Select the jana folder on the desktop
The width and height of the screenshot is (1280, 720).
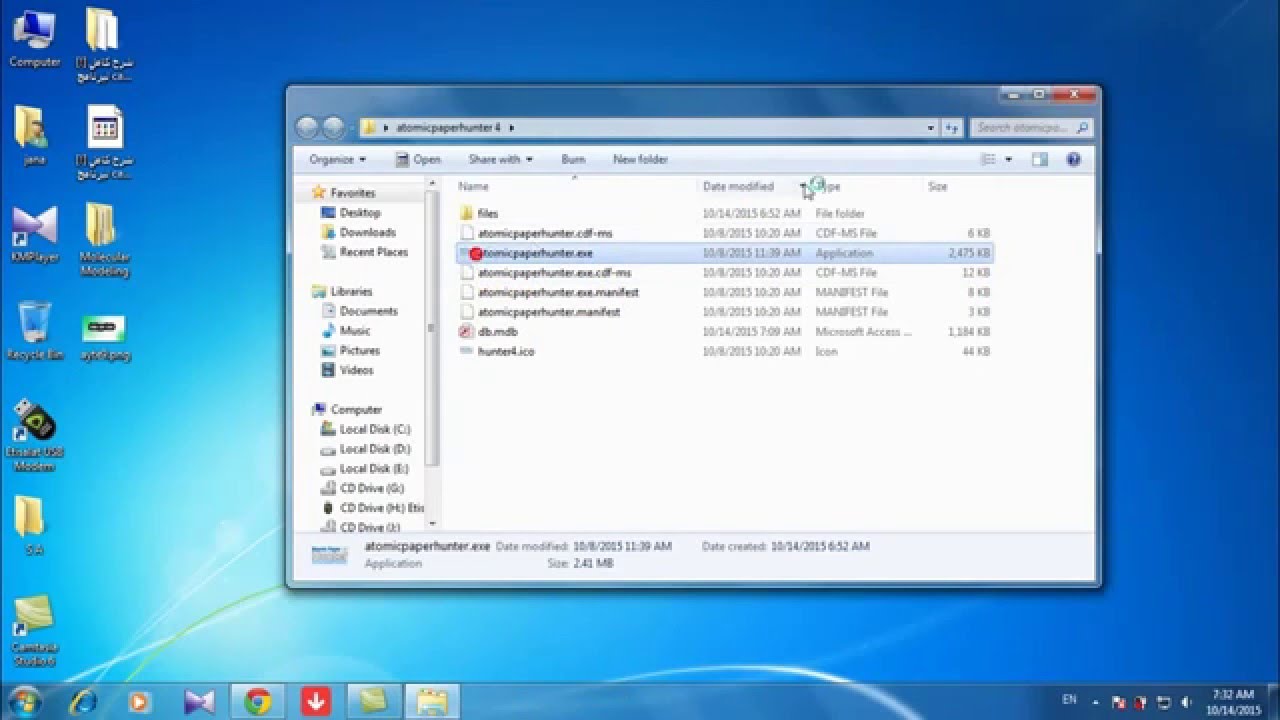click(x=34, y=135)
